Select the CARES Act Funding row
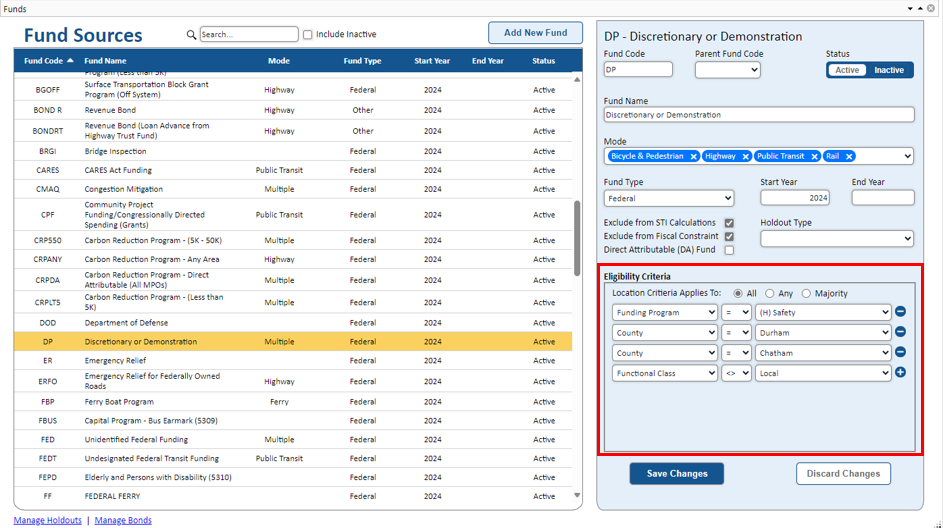The height and width of the screenshot is (528, 943). pyautogui.click(x=293, y=170)
